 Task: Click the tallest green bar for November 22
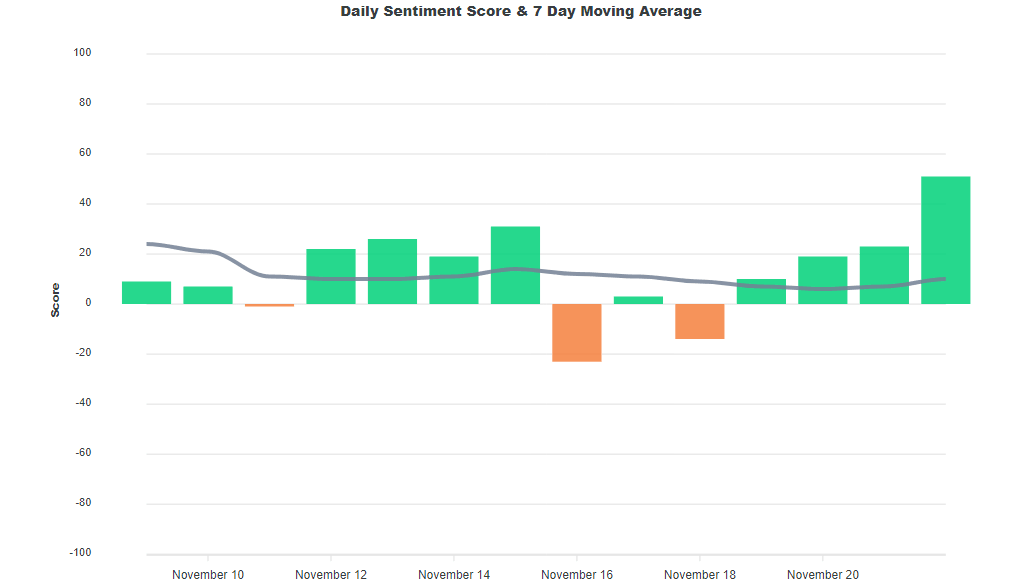[945, 240]
